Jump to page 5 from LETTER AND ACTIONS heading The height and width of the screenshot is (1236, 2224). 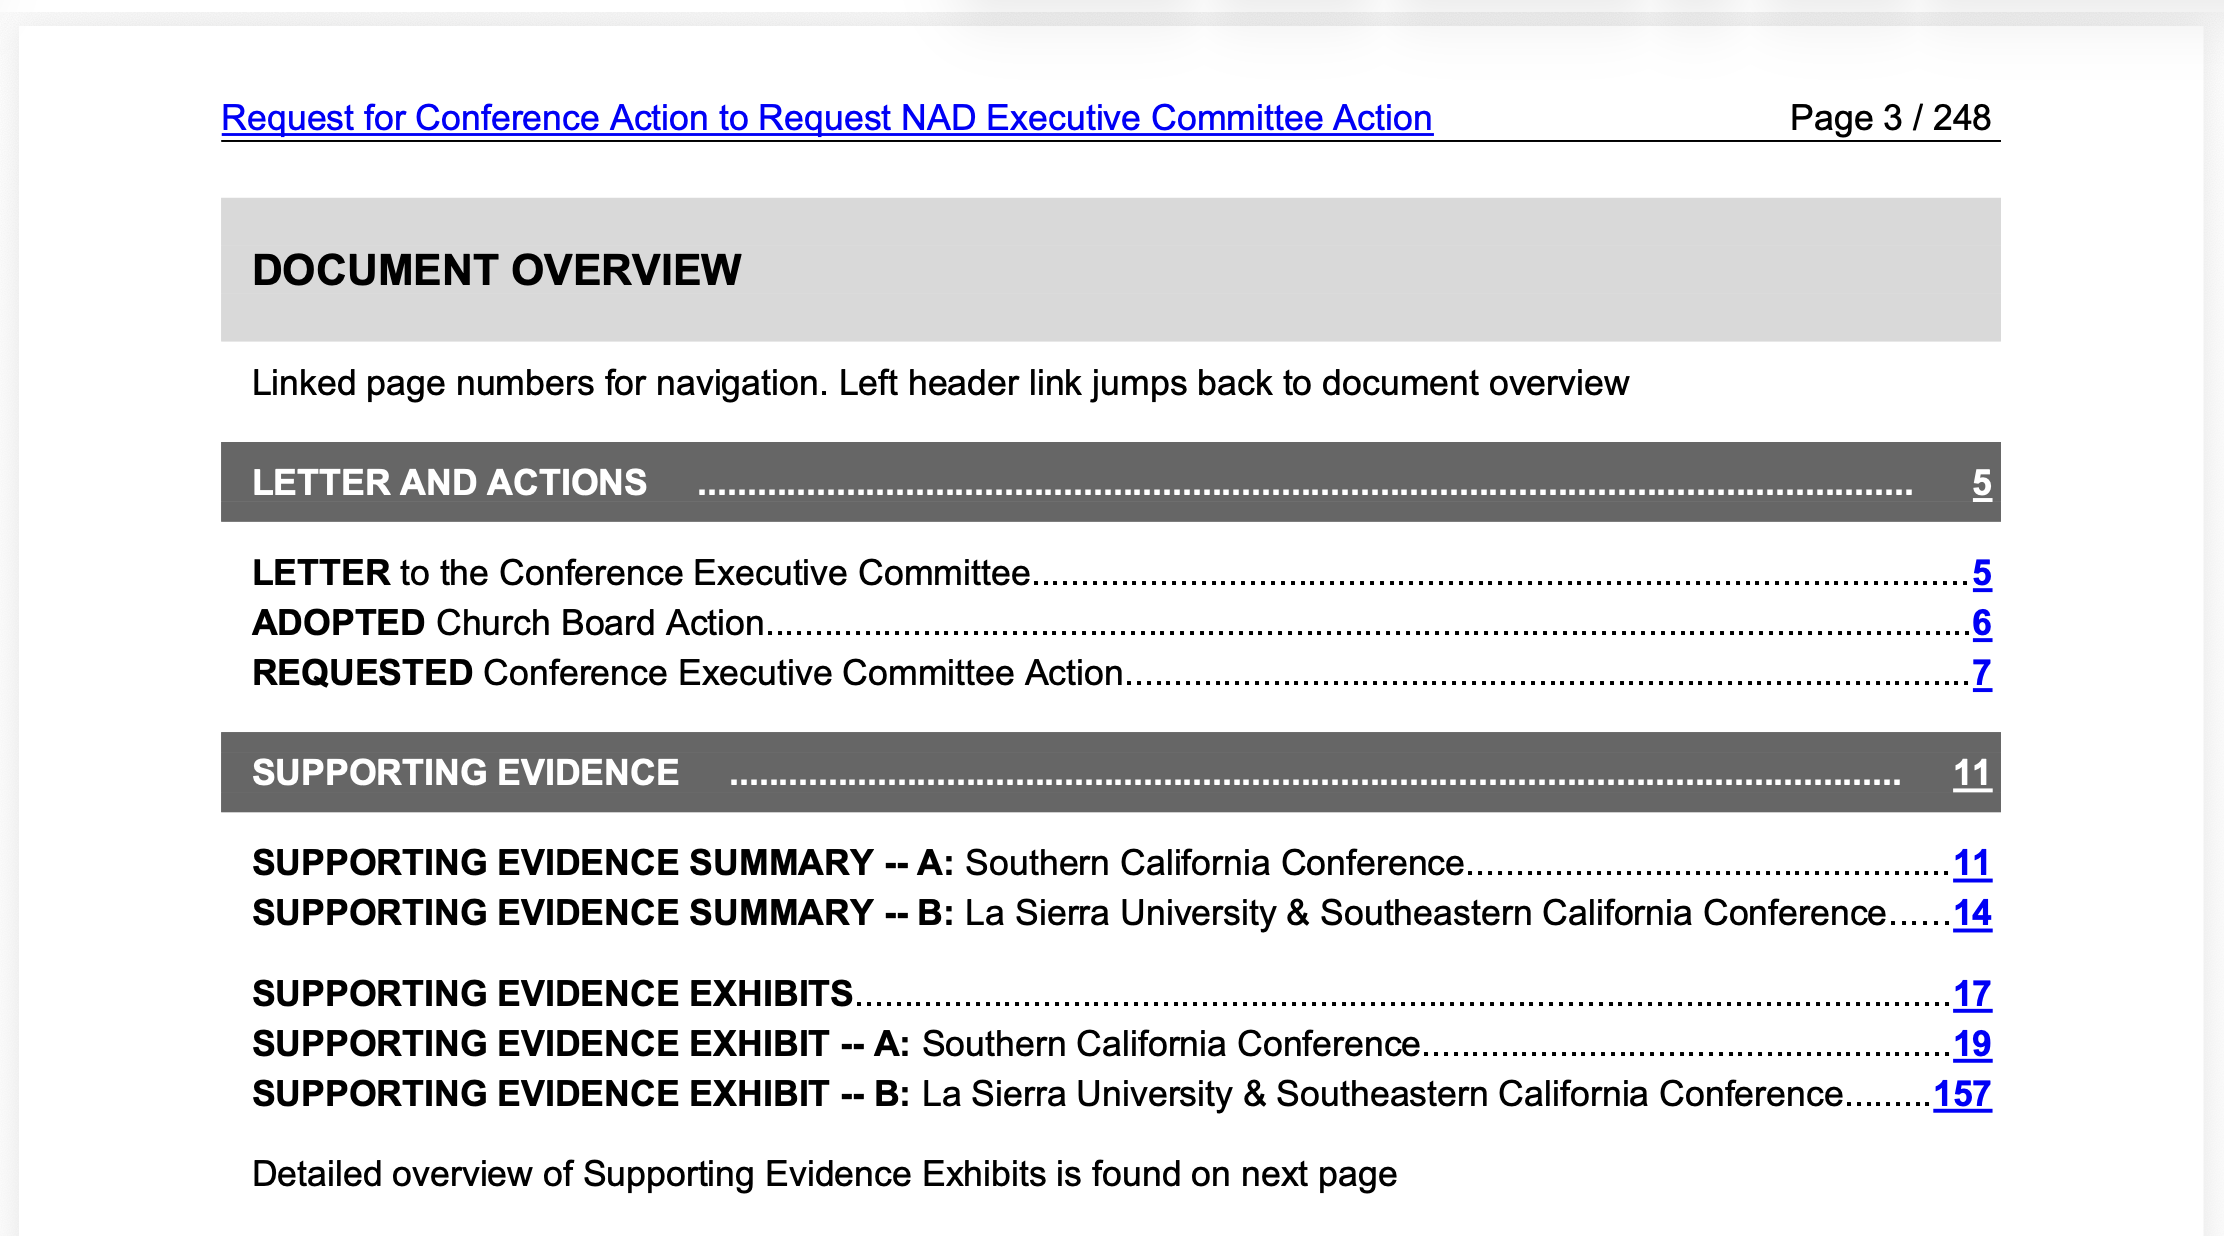(x=1981, y=483)
